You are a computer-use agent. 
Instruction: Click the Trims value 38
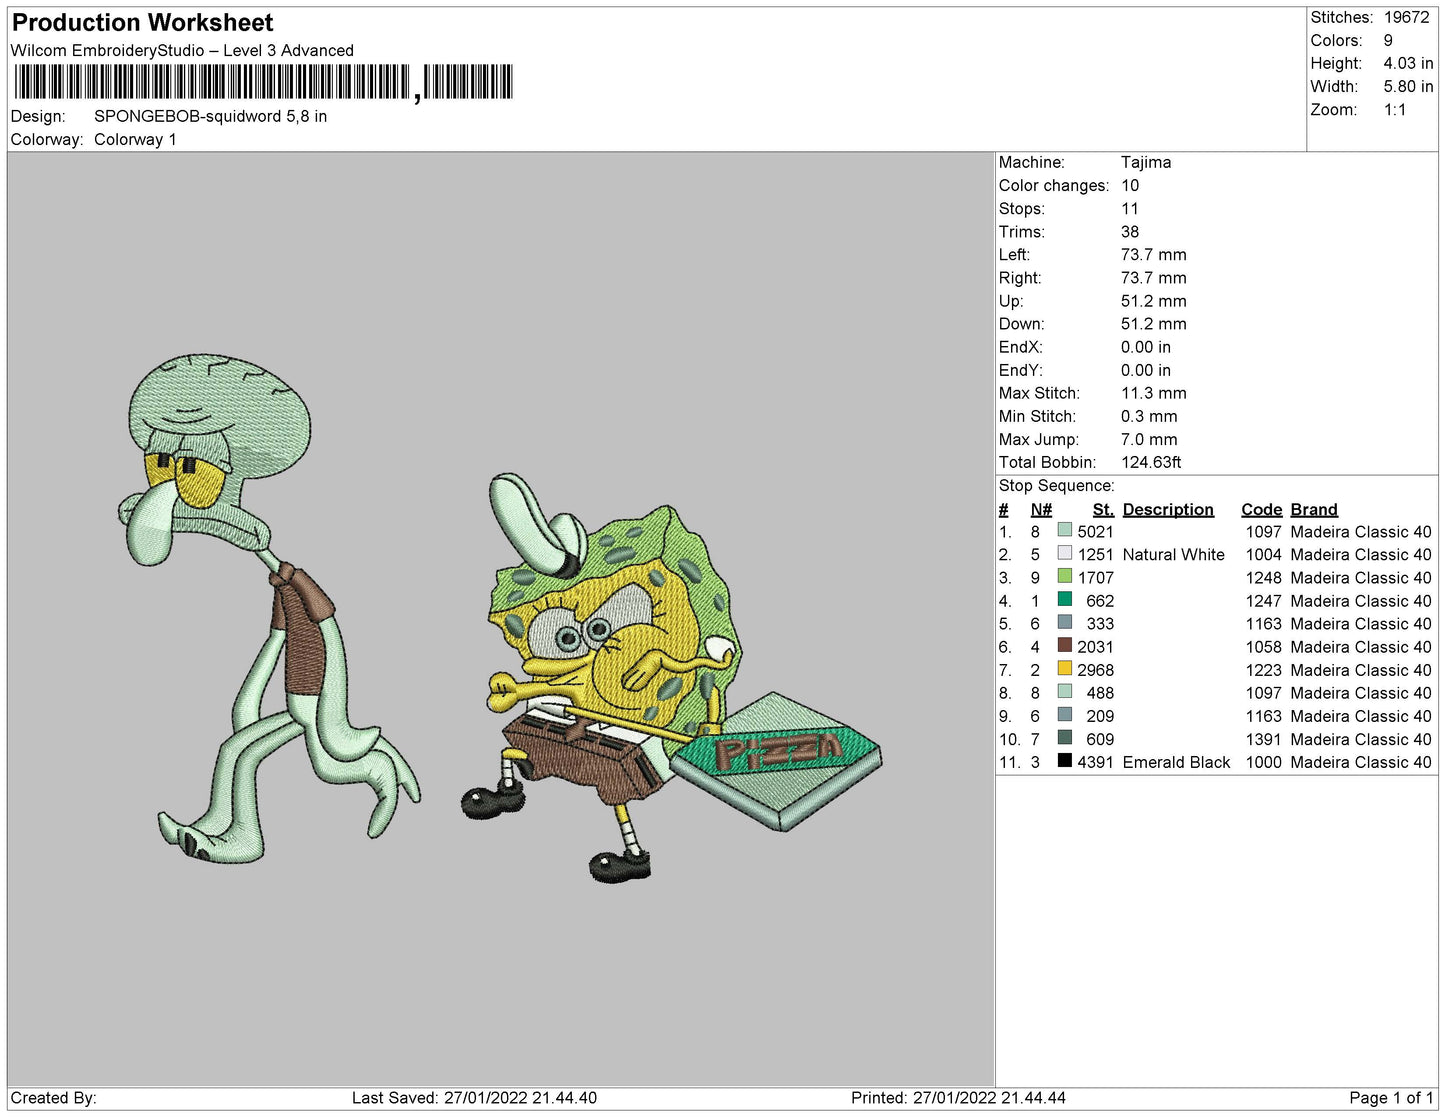1130,231
